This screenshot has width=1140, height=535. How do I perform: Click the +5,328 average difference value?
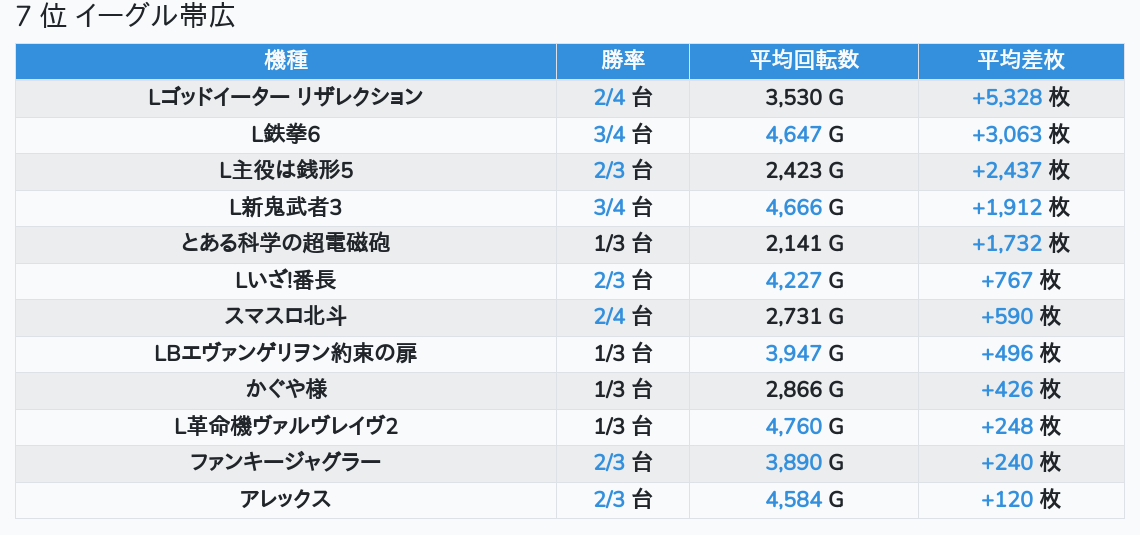click(x=1007, y=98)
